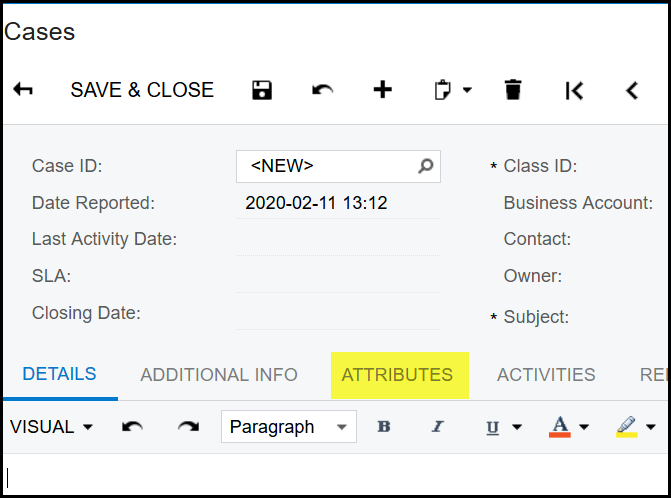Go to the first record
Viewport: 671px width, 498px height.
[x=574, y=90]
